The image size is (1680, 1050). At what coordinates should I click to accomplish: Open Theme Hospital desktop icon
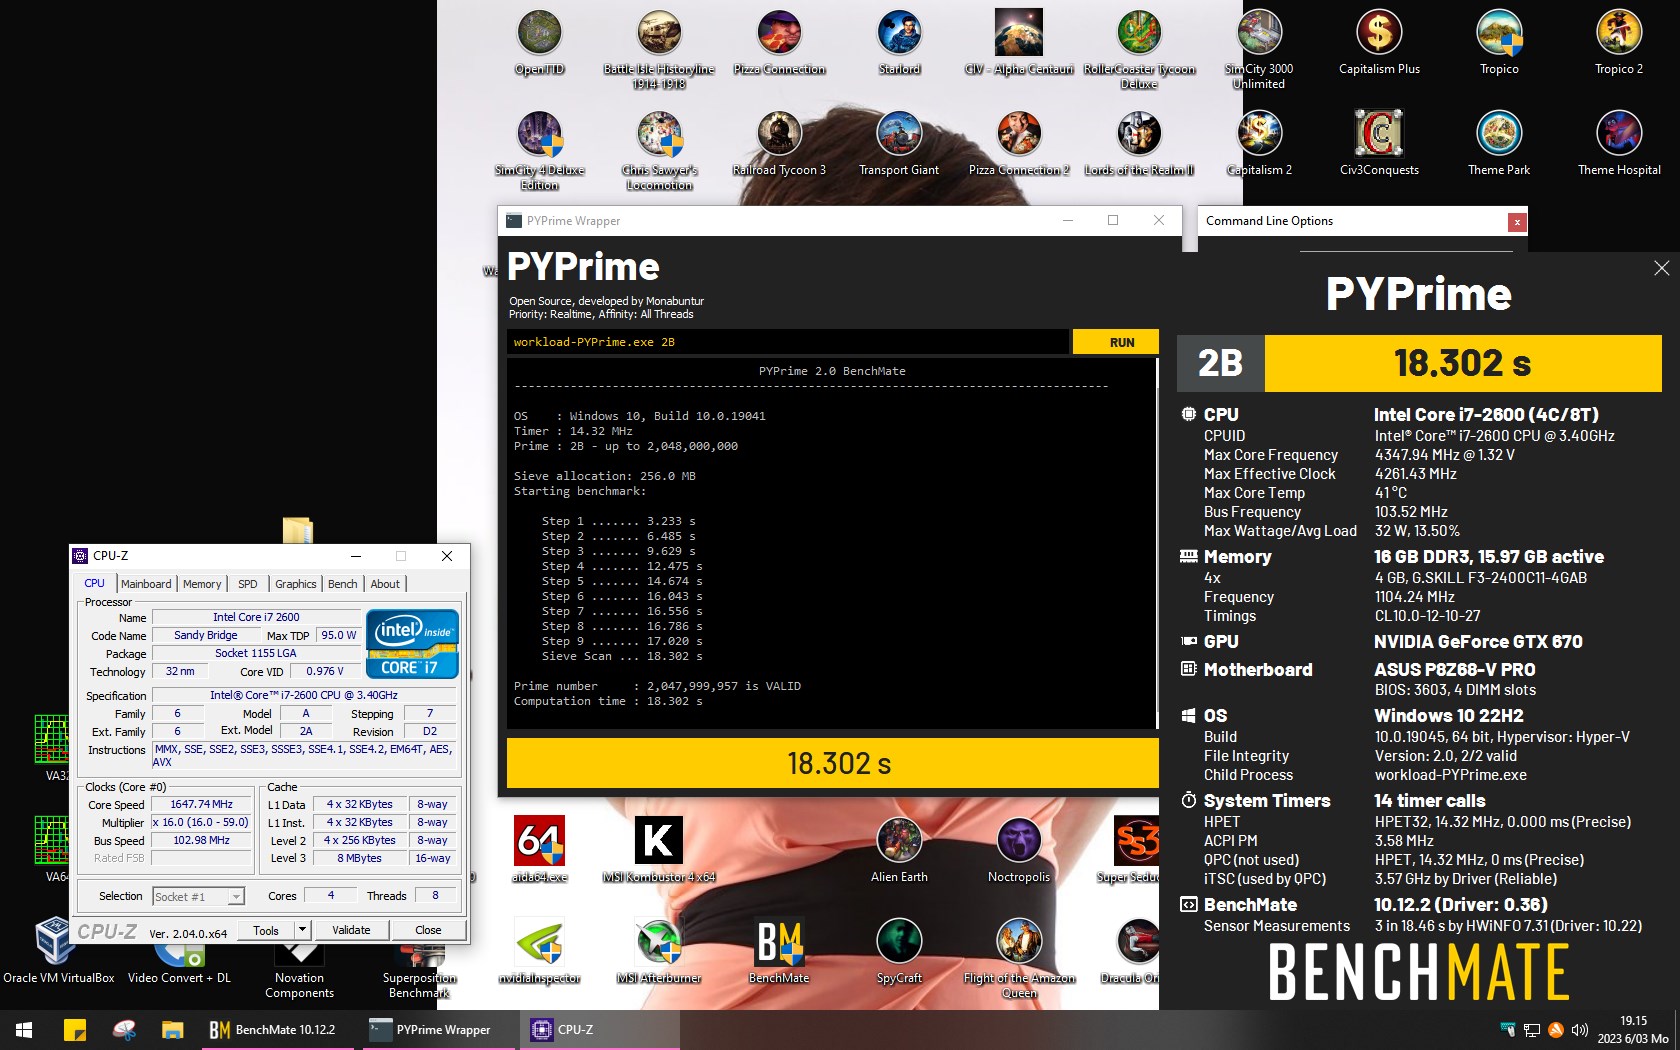click(x=1619, y=143)
